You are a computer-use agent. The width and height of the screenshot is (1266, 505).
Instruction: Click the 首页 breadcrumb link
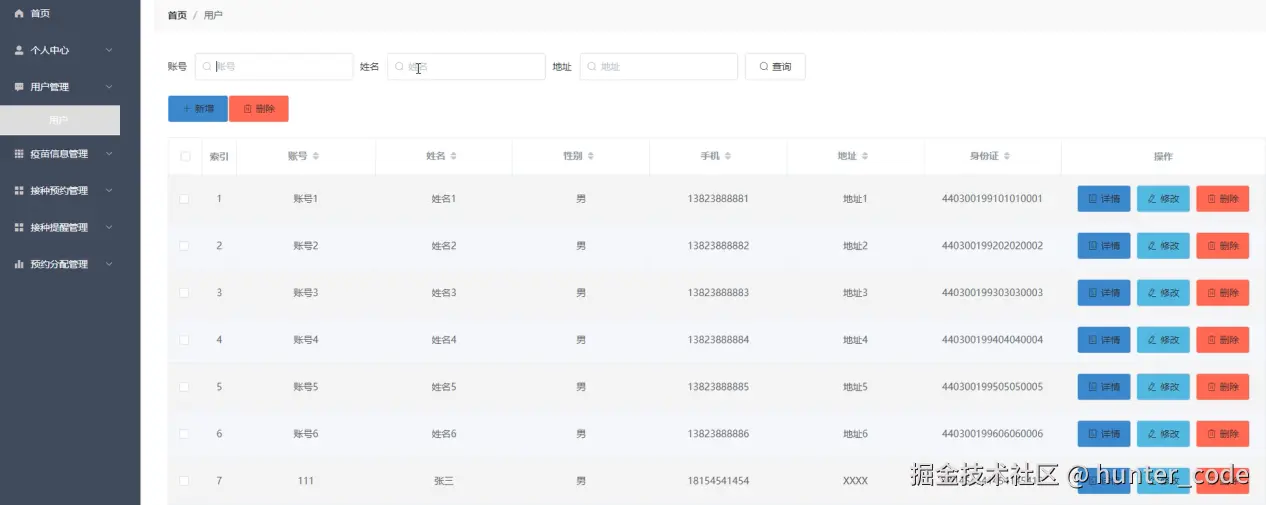click(x=177, y=15)
